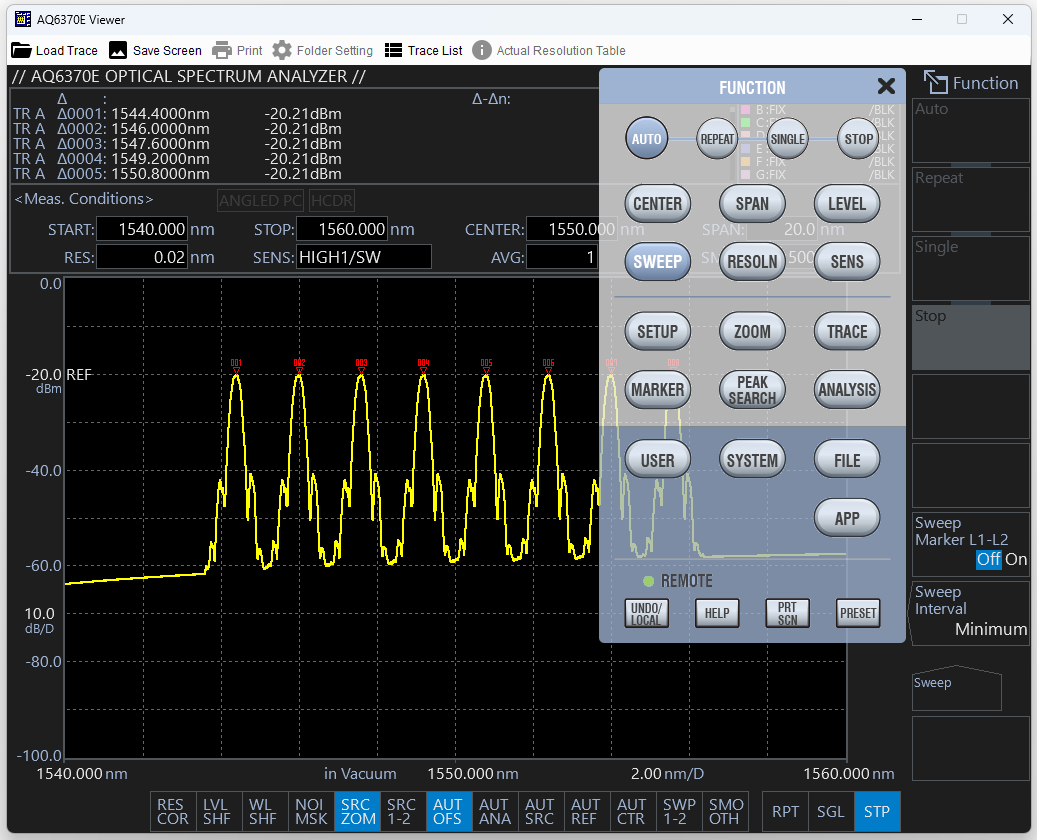Open the MARKER function menu
The height and width of the screenshot is (840, 1037).
(x=657, y=390)
